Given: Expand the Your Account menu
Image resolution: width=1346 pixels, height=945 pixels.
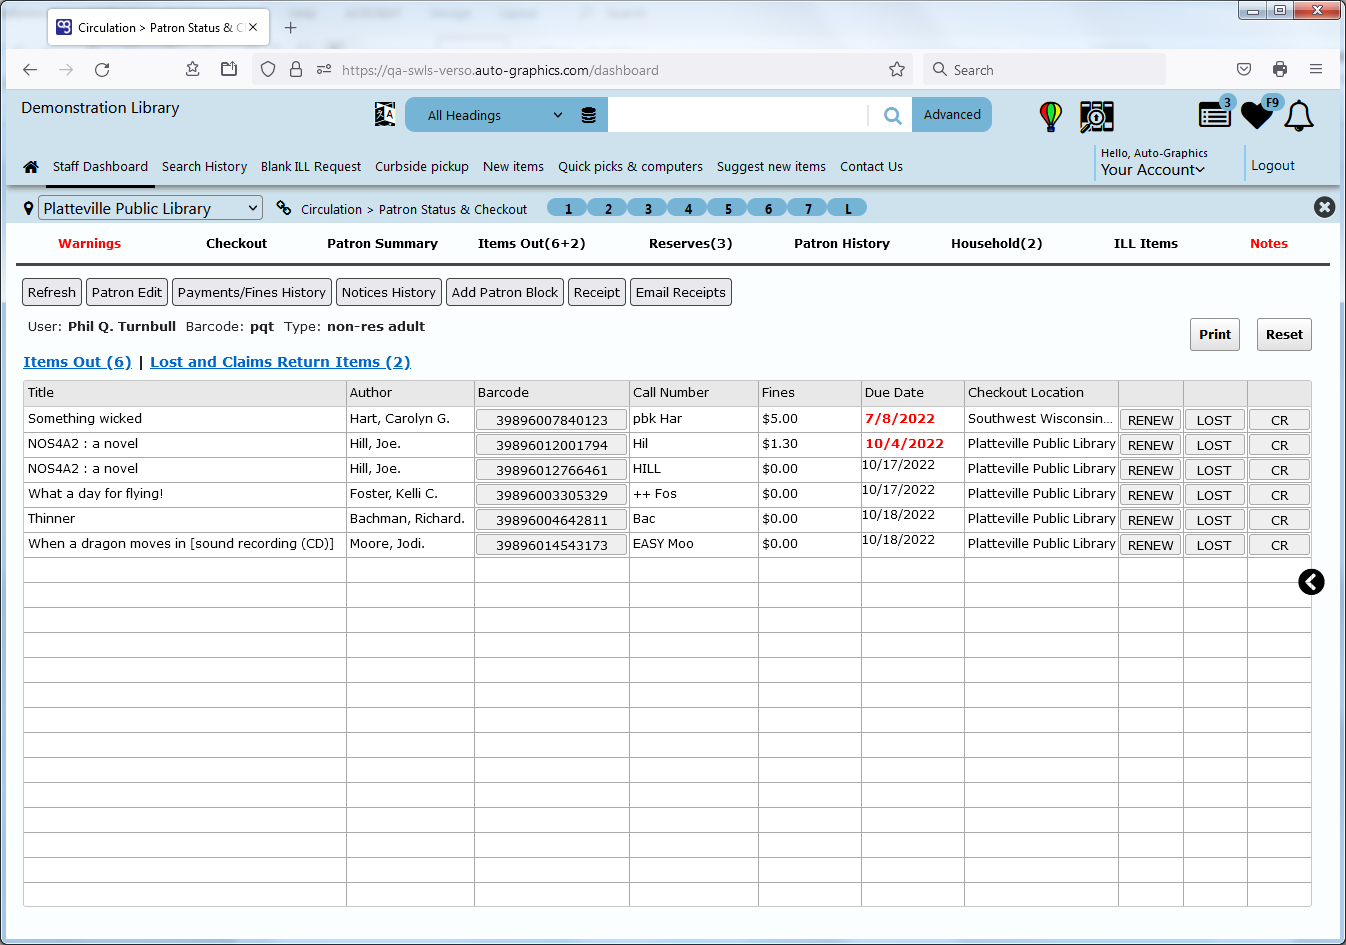Looking at the screenshot, I should 1153,170.
